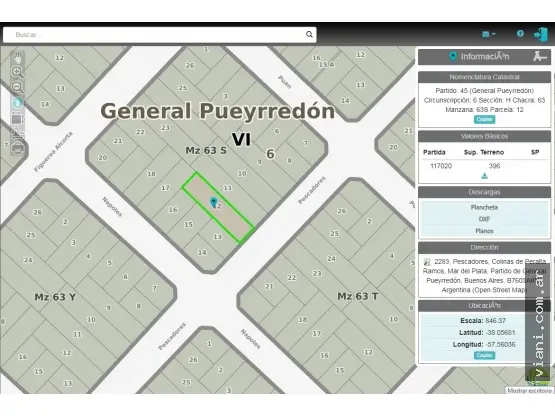Viewport: 555px width, 416px height.
Task: Click the Puan street label
Action: coord(285,81)
